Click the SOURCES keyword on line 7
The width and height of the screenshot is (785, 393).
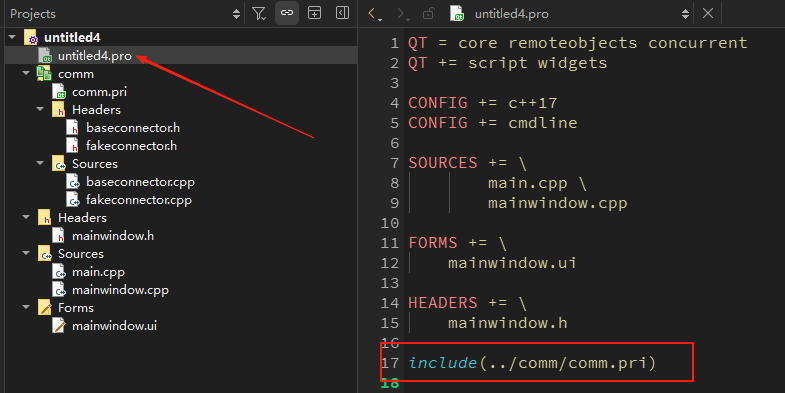(x=443, y=163)
